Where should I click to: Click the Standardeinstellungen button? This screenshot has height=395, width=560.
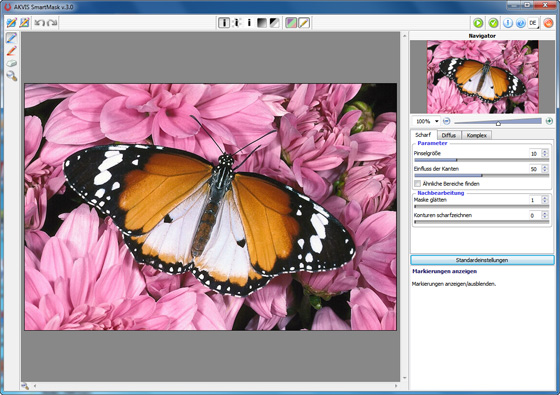[482, 260]
